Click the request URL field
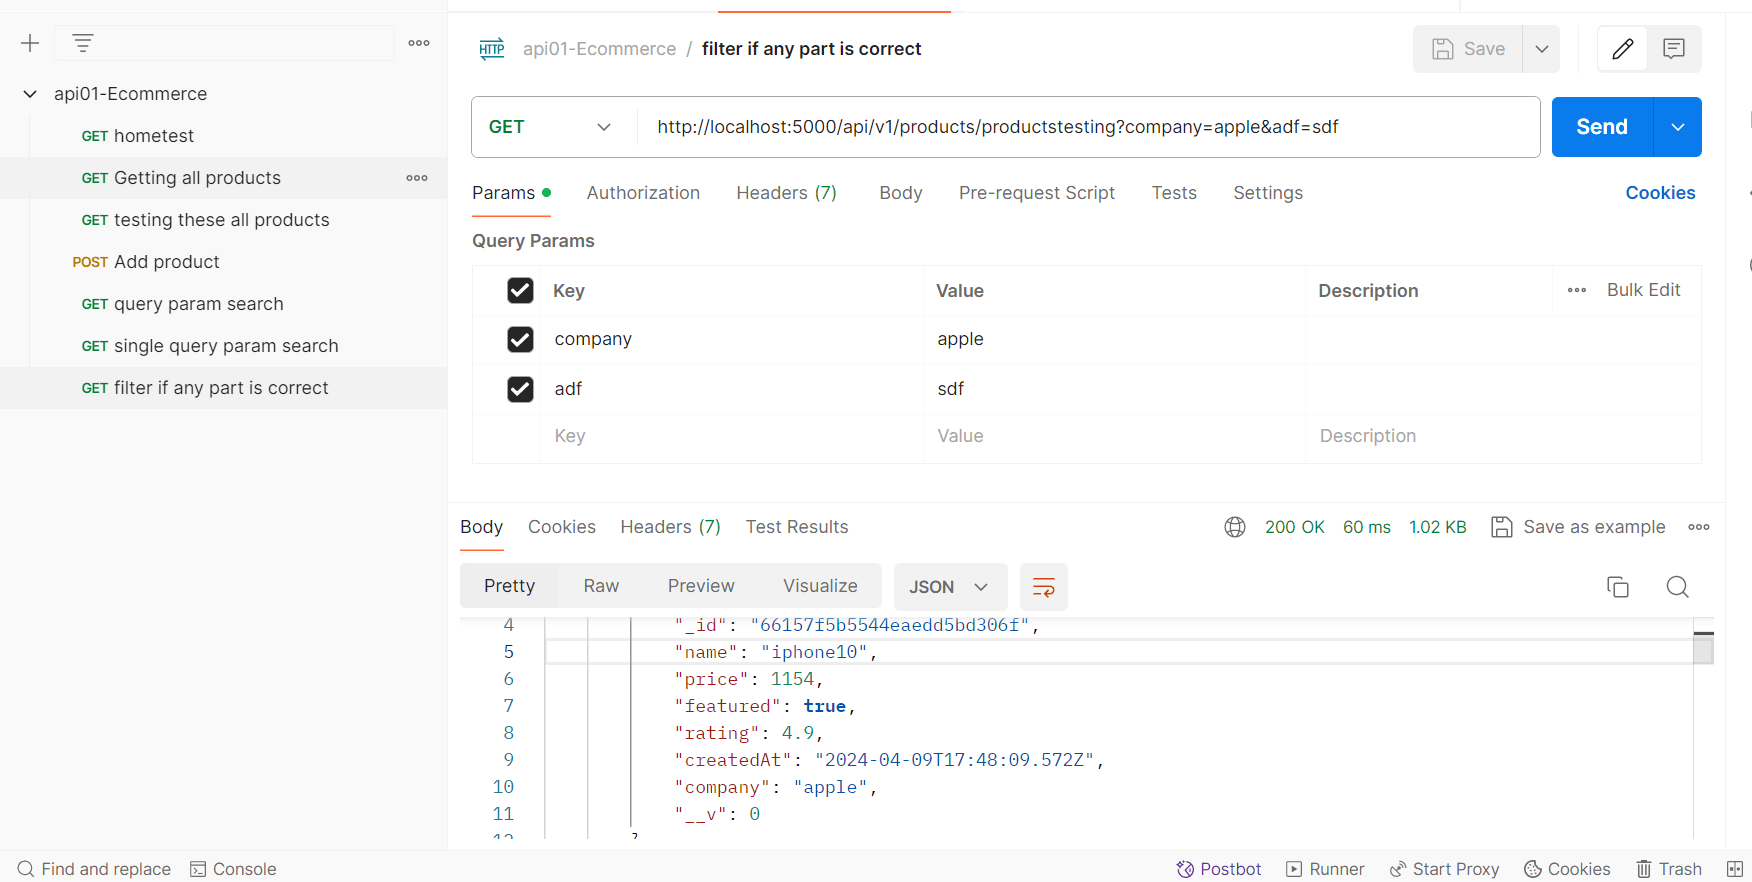Screen dimensions: 1752x882 click(1088, 127)
